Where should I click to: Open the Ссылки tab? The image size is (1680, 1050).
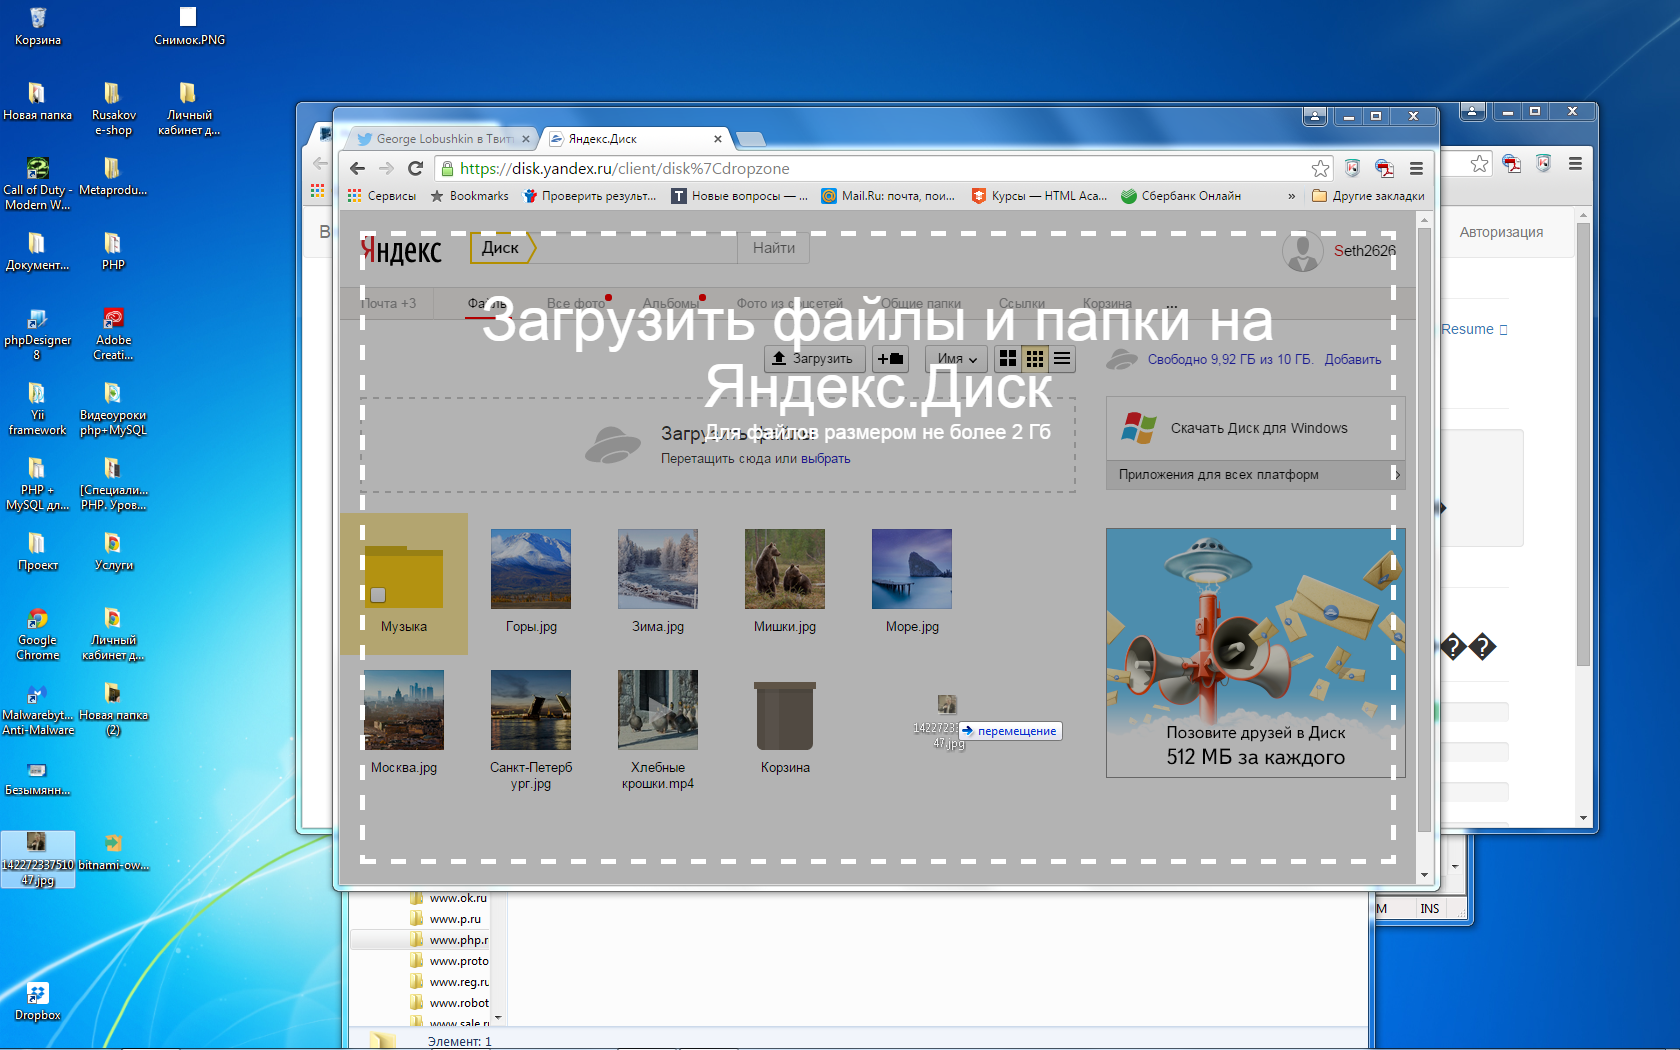1022,303
